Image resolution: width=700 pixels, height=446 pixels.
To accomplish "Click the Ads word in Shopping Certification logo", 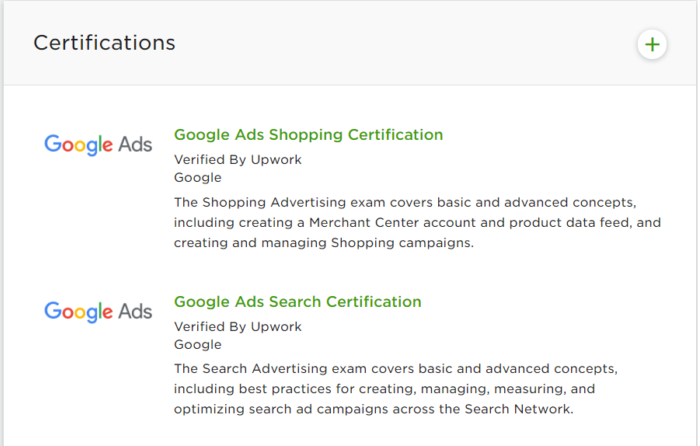I will [x=135, y=144].
